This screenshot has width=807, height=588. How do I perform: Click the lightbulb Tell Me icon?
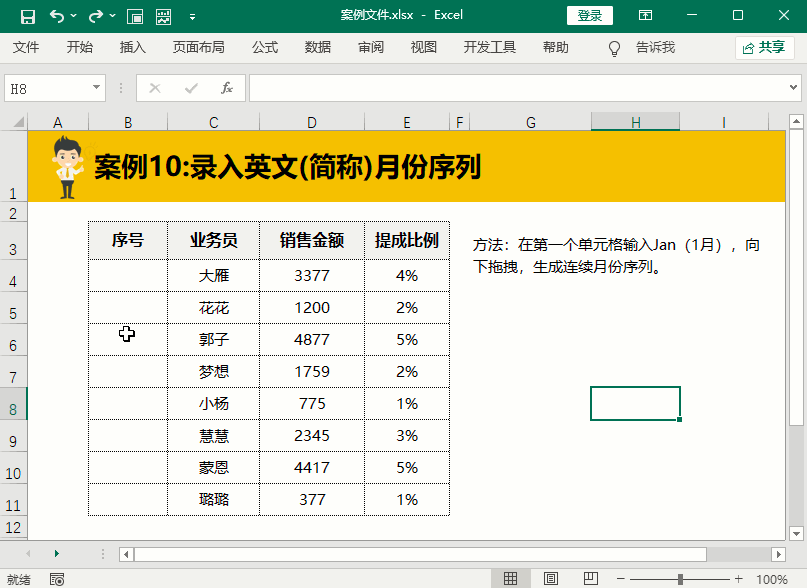[x=615, y=48]
